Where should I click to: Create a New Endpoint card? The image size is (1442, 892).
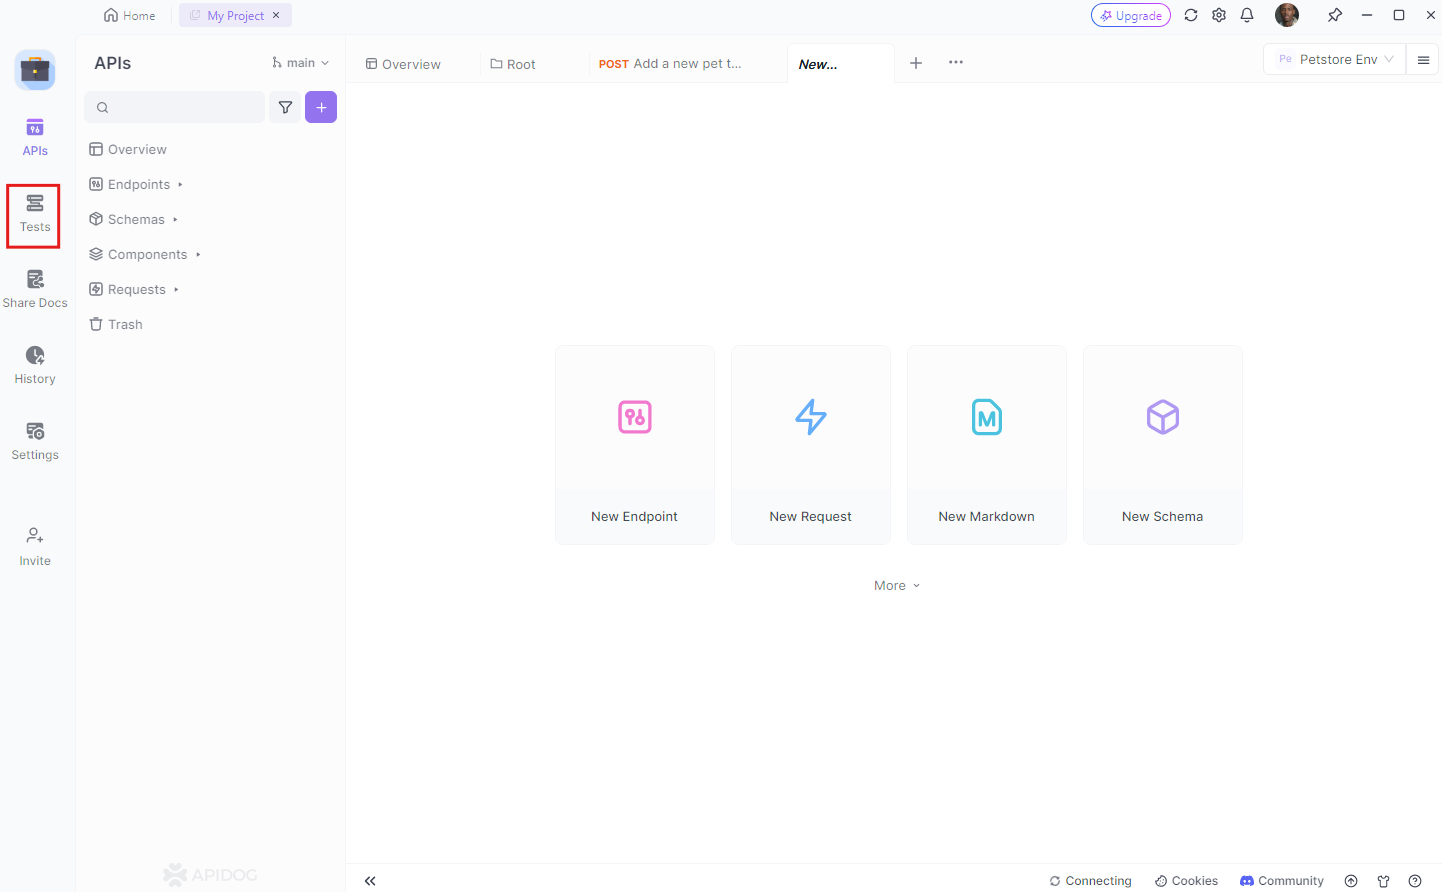(x=635, y=445)
